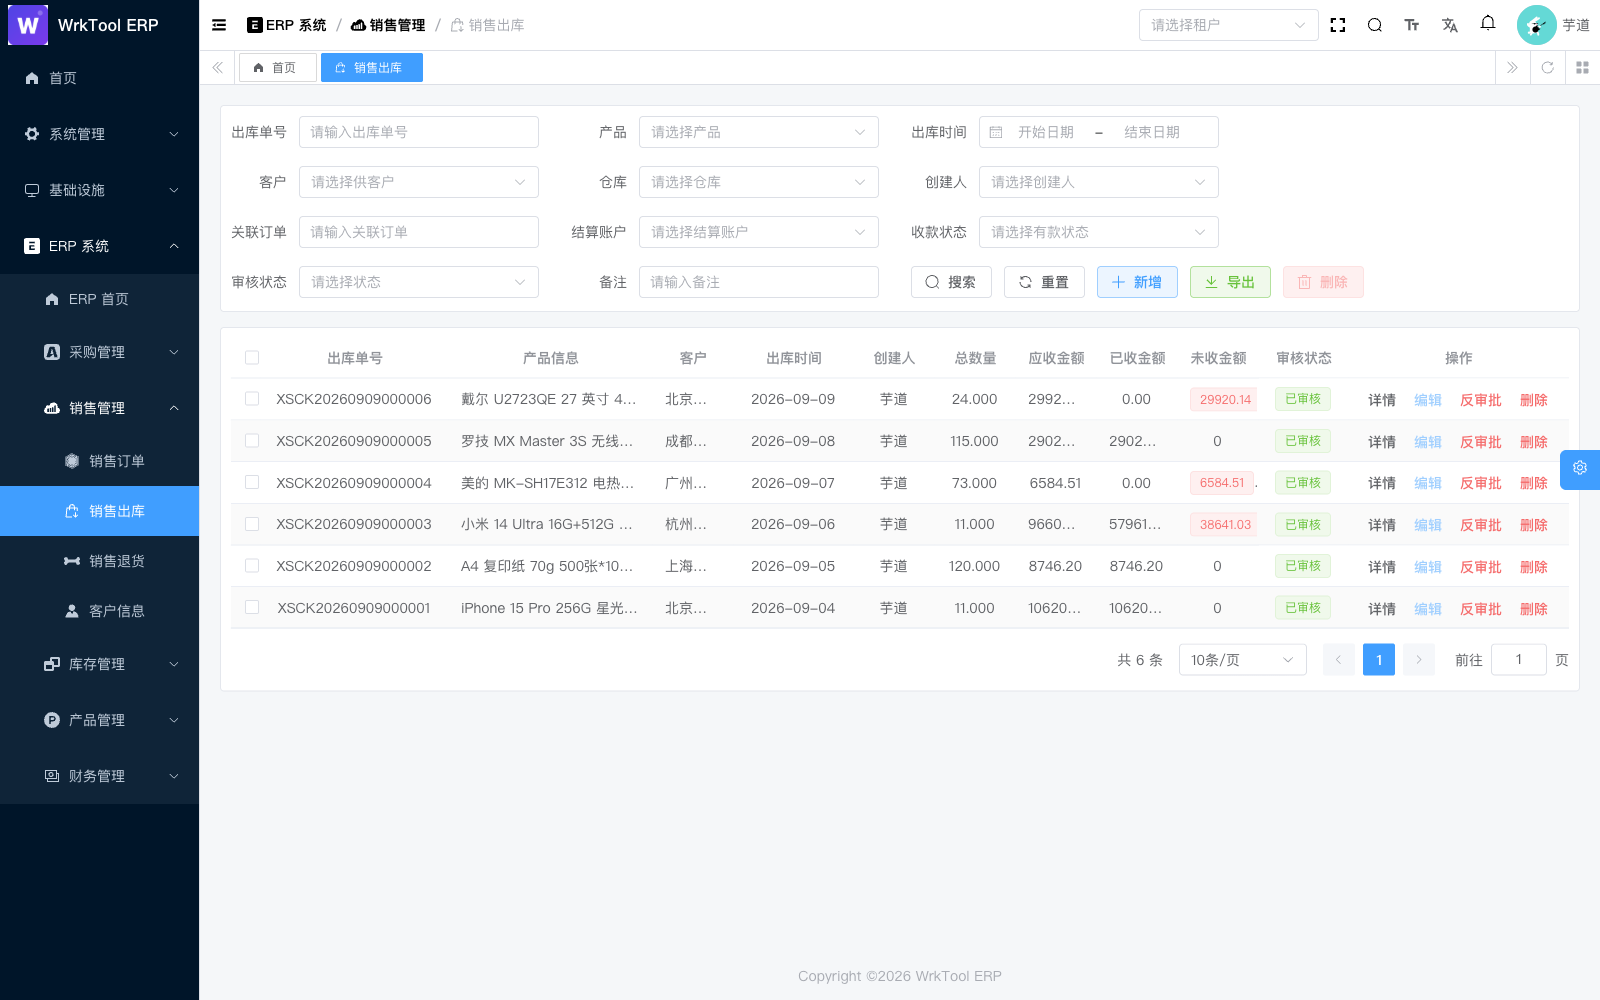Check row XSCK20260909000003 checkbox
Viewport: 1600px width, 1000px height.
click(x=252, y=524)
